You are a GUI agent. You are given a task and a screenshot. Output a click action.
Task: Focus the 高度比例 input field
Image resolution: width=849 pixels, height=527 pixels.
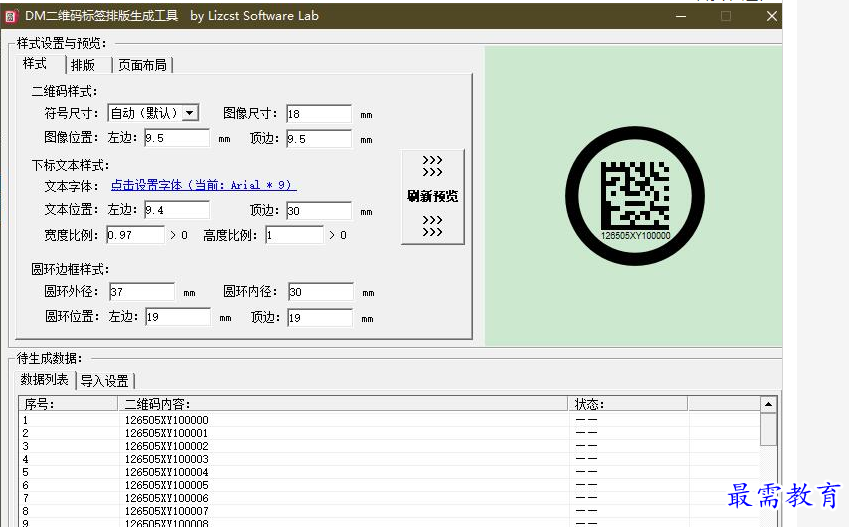(x=294, y=235)
